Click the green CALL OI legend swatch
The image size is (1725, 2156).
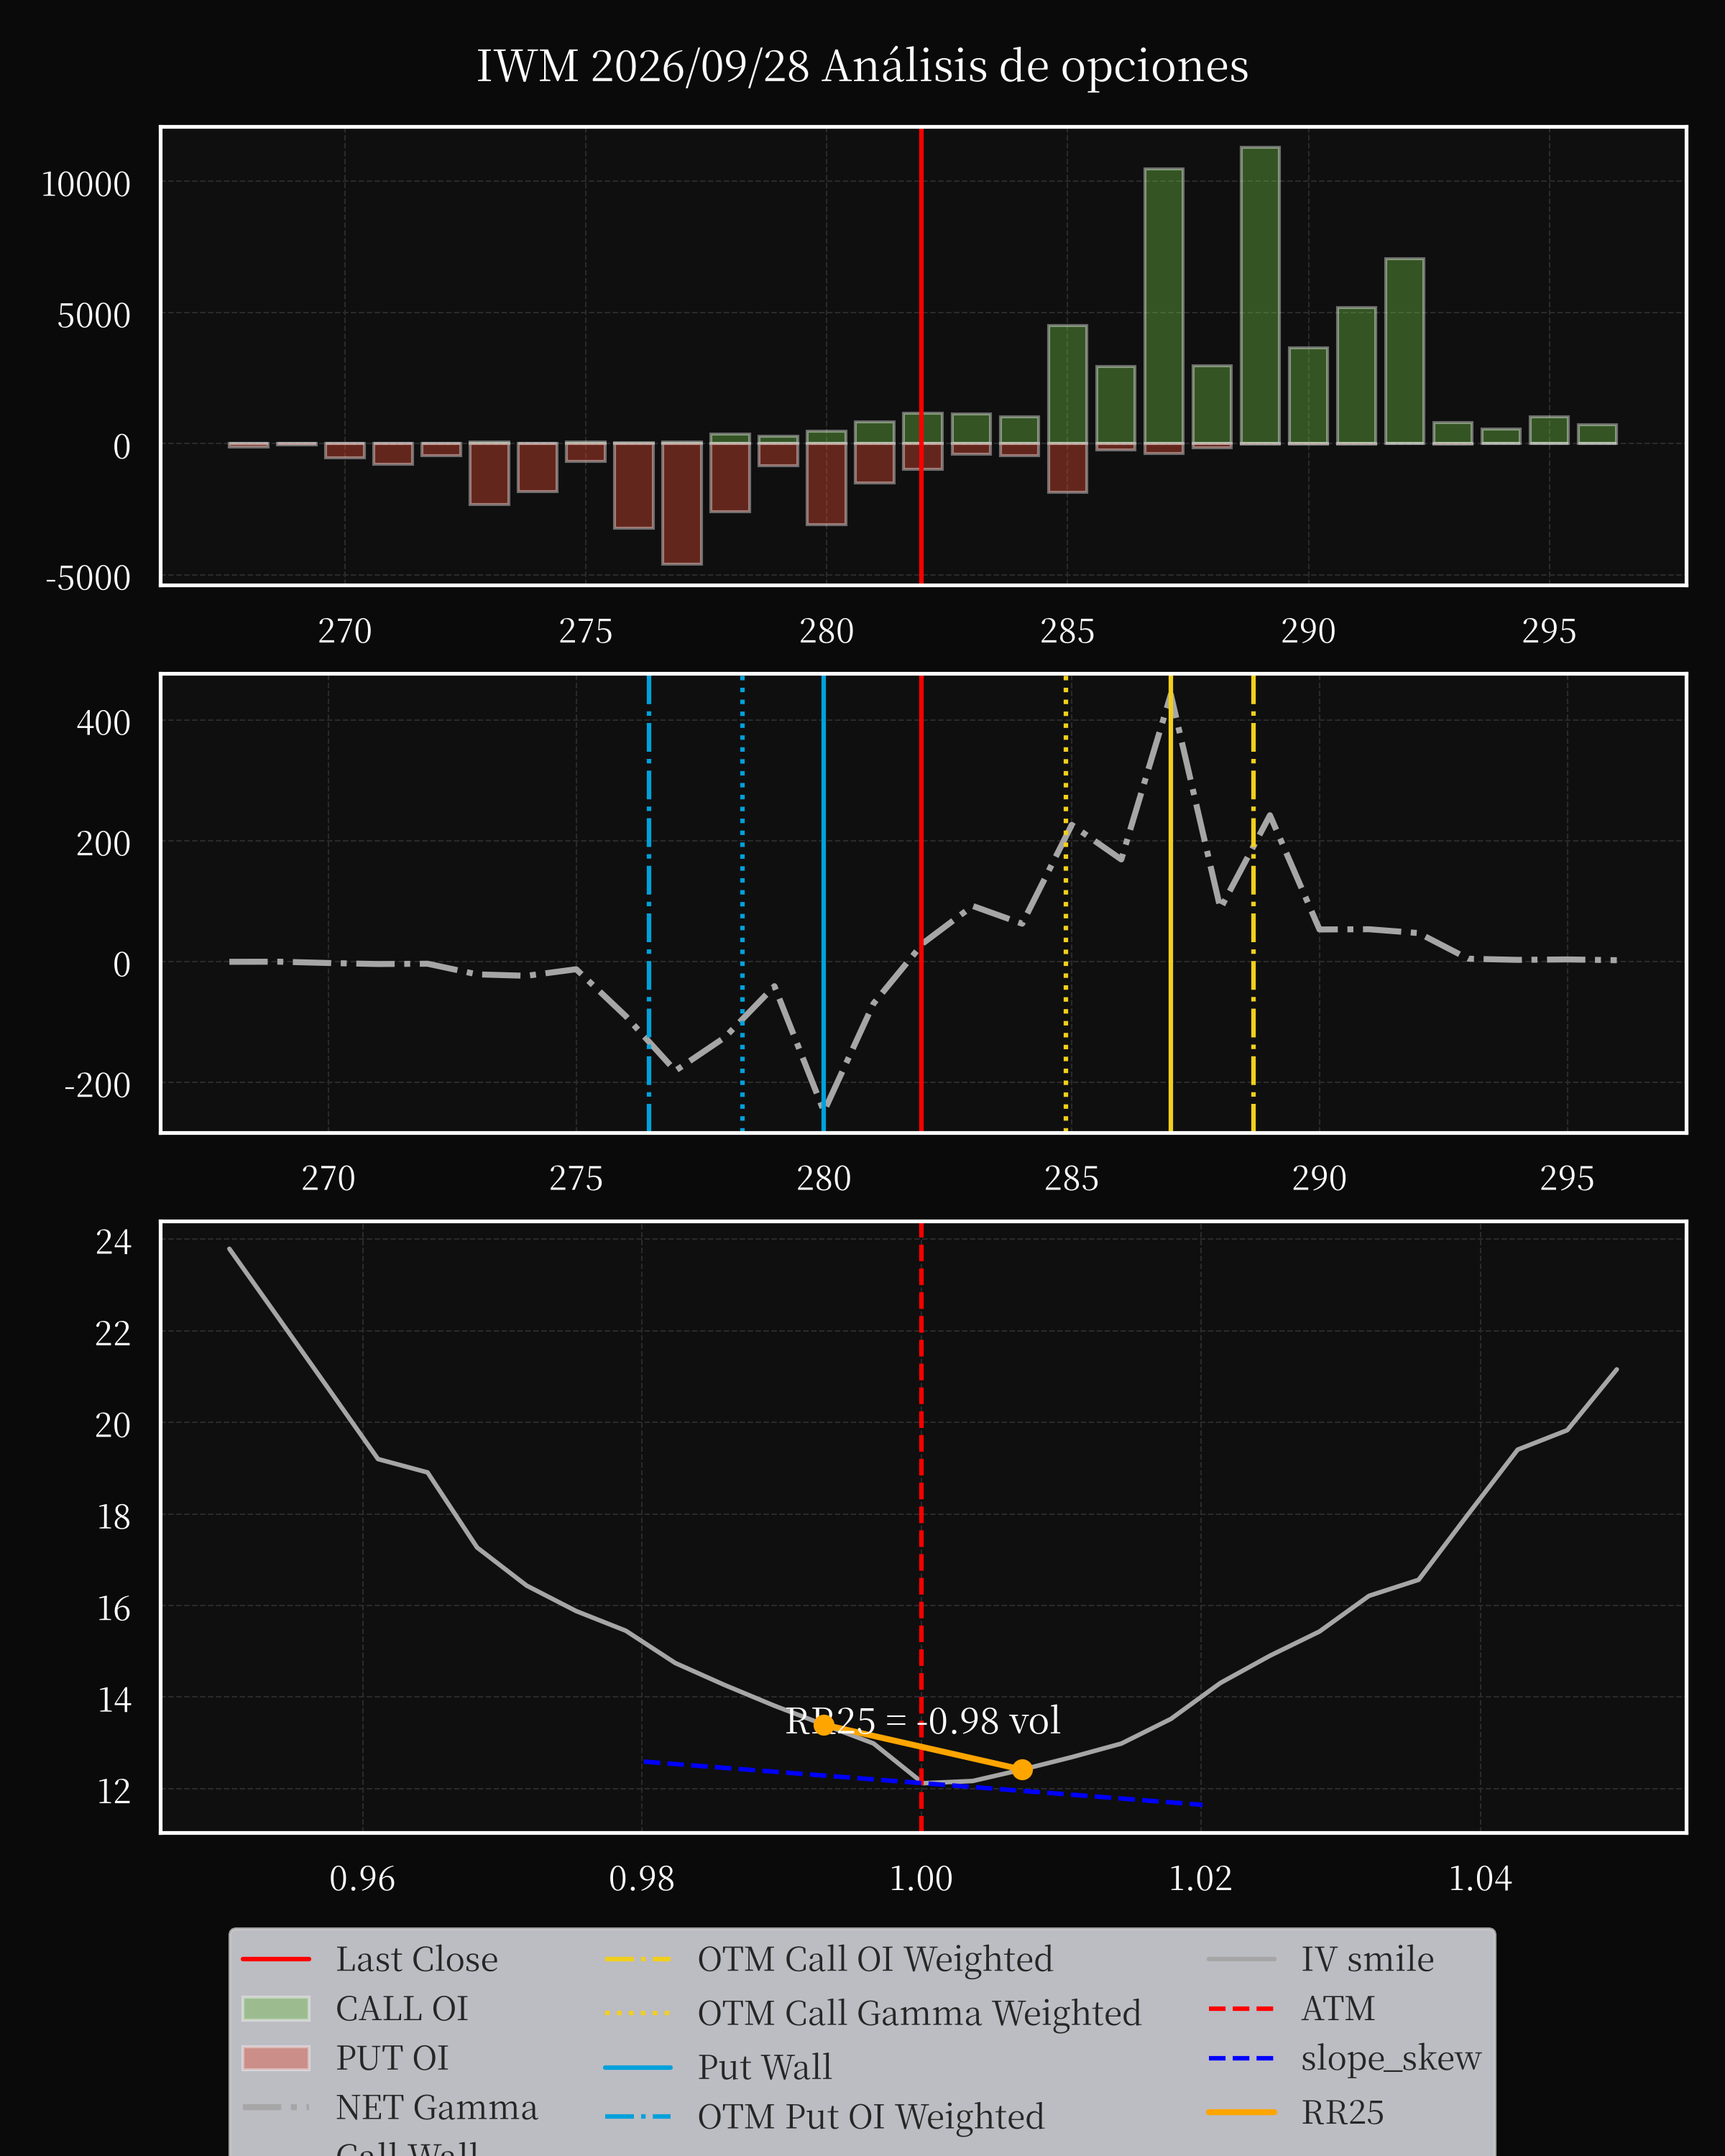coord(276,2008)
